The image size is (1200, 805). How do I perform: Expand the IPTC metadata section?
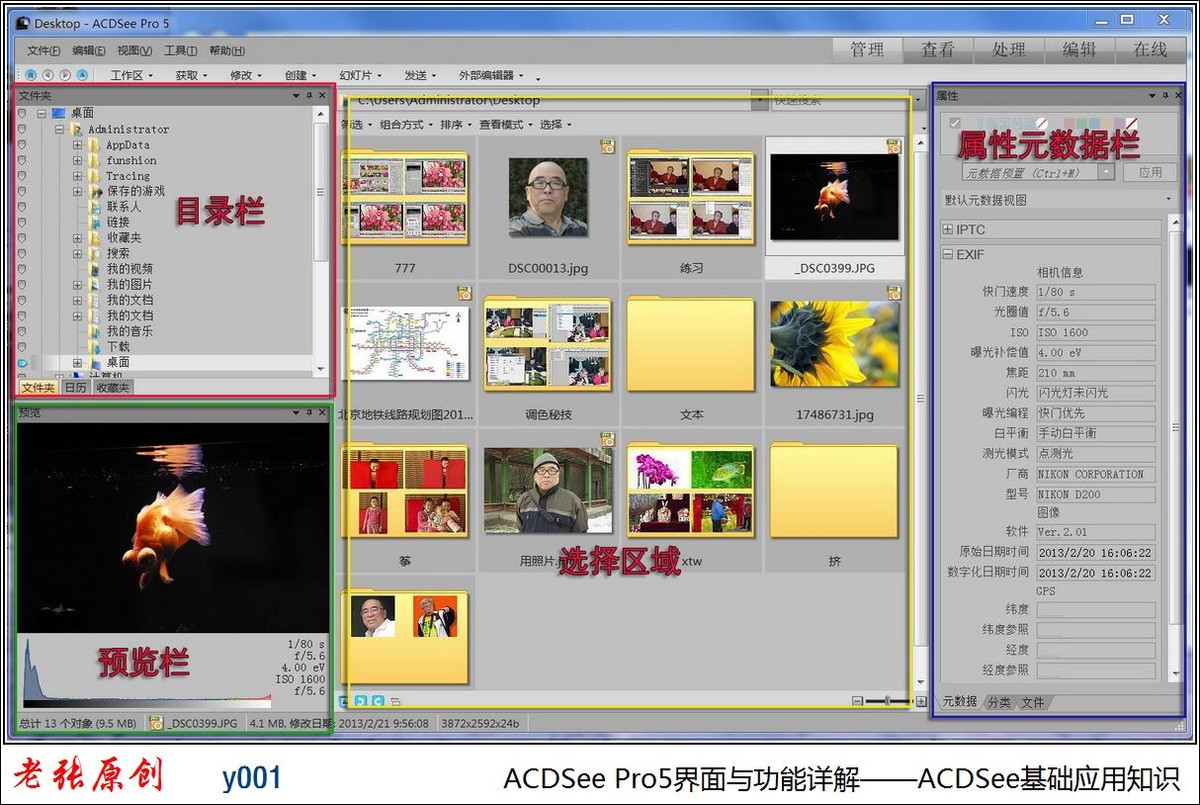point(948,230)
